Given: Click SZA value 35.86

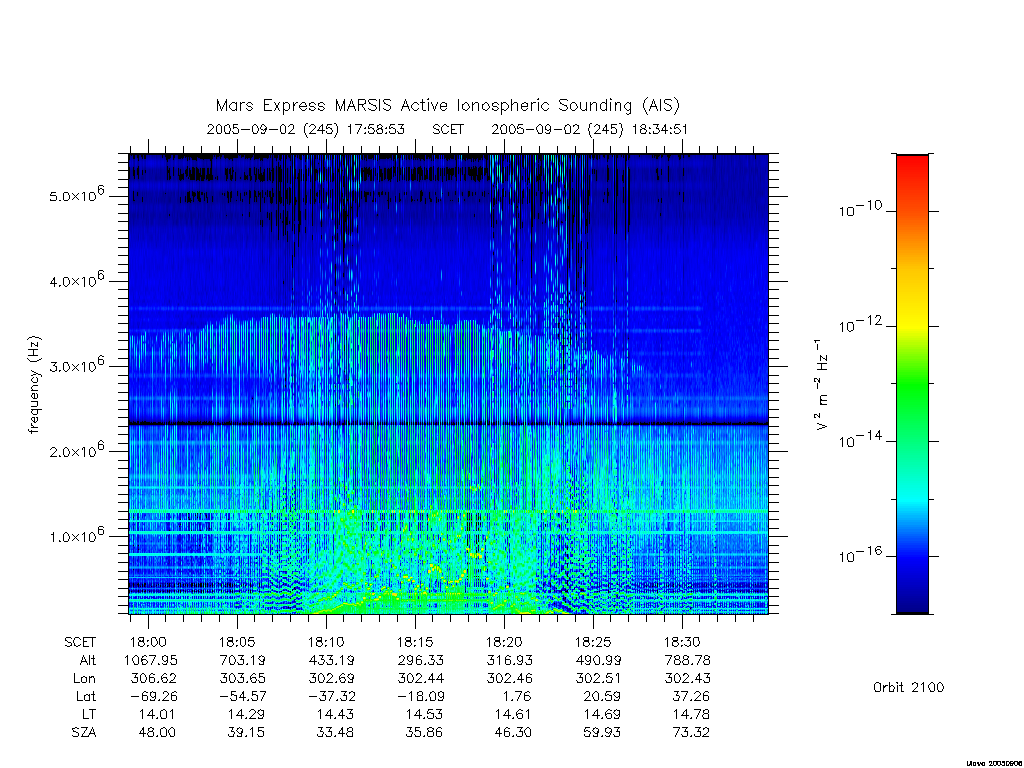Looking at the screenshot, I should (x=424, y=733).
